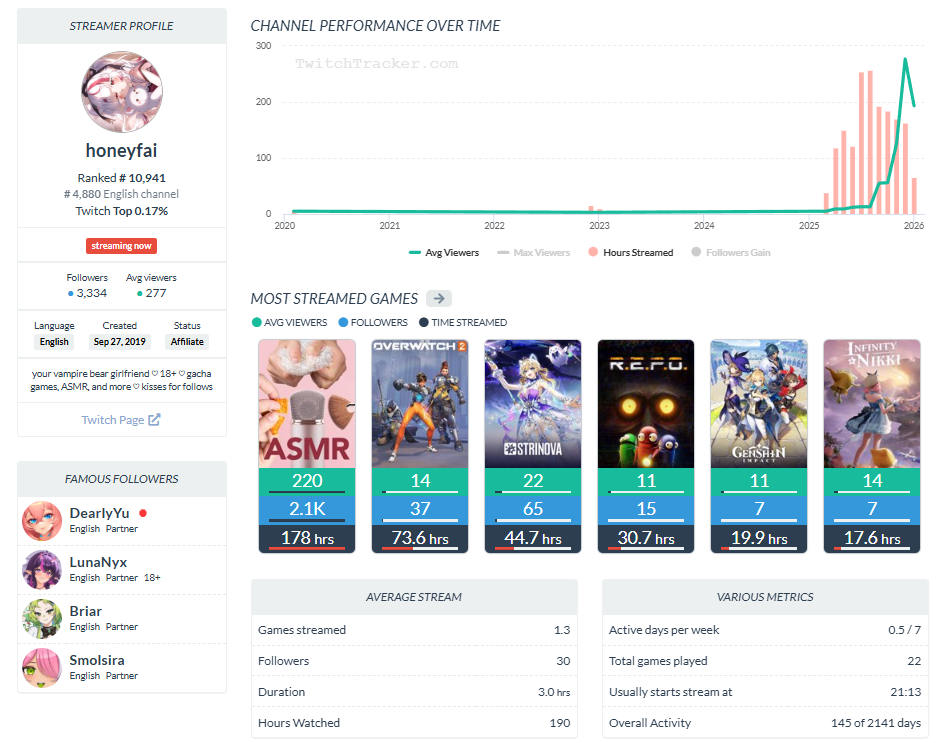
Task: Open LunaNyx's channel name link
Action: (x=98, y=562)
